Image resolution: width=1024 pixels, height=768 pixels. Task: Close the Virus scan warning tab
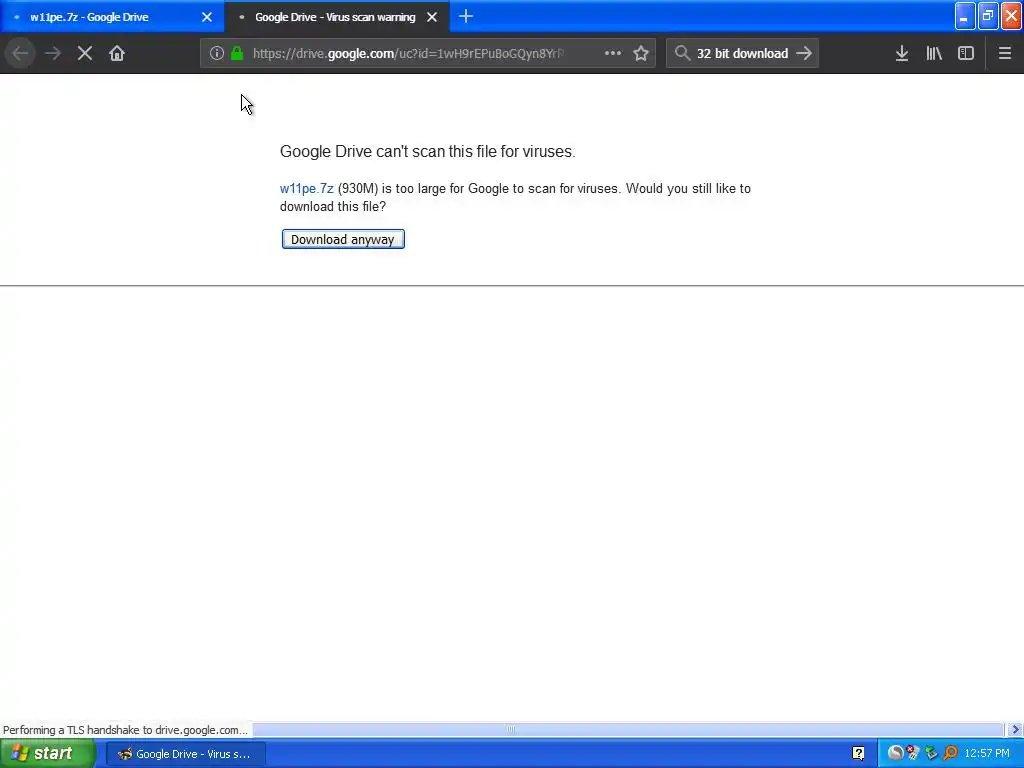point(432,17)
